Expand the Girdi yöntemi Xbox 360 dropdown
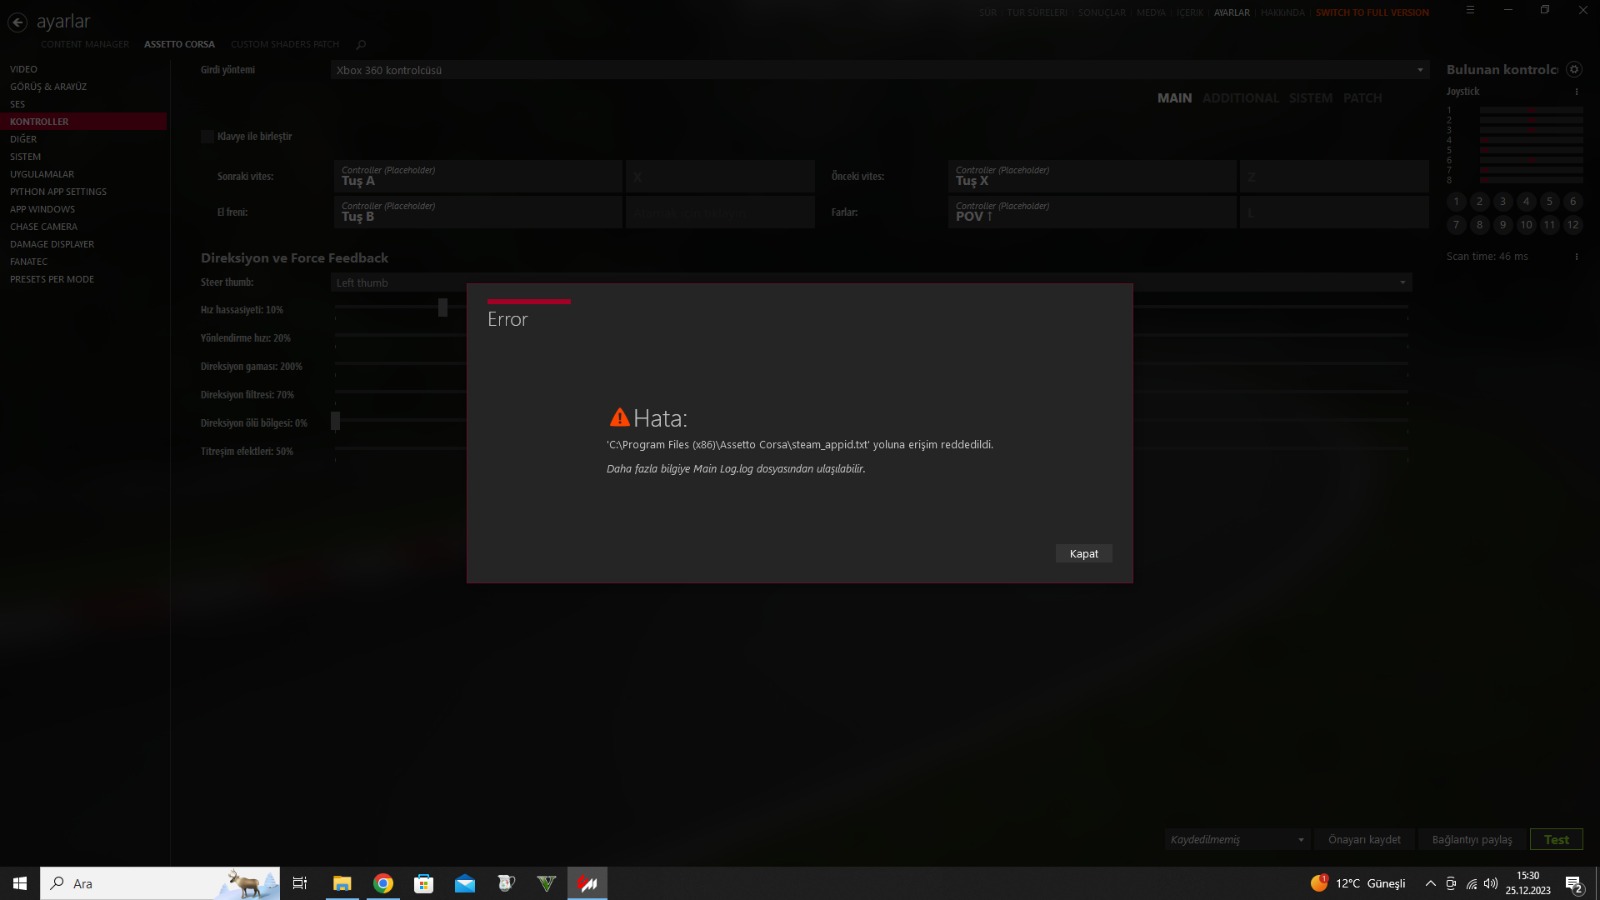The image size is (1600, 900). [x=879, y=70]
